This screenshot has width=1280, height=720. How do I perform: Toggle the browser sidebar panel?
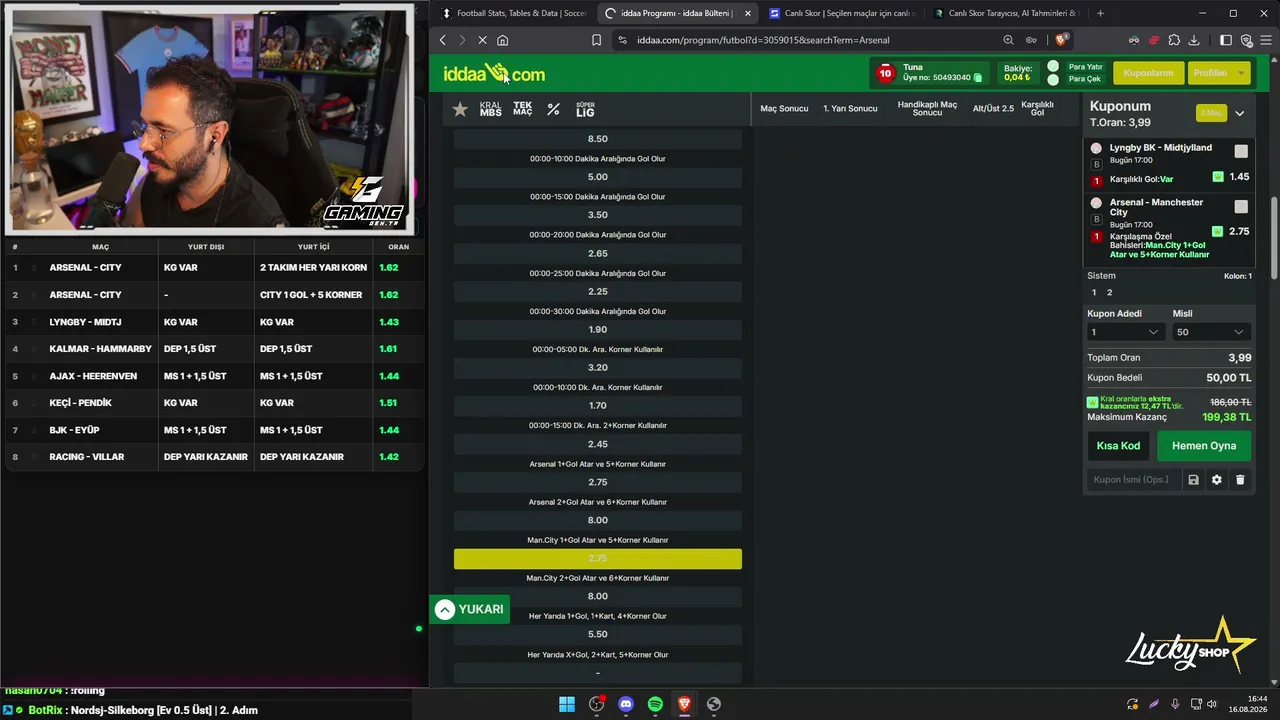[1226, 40]
